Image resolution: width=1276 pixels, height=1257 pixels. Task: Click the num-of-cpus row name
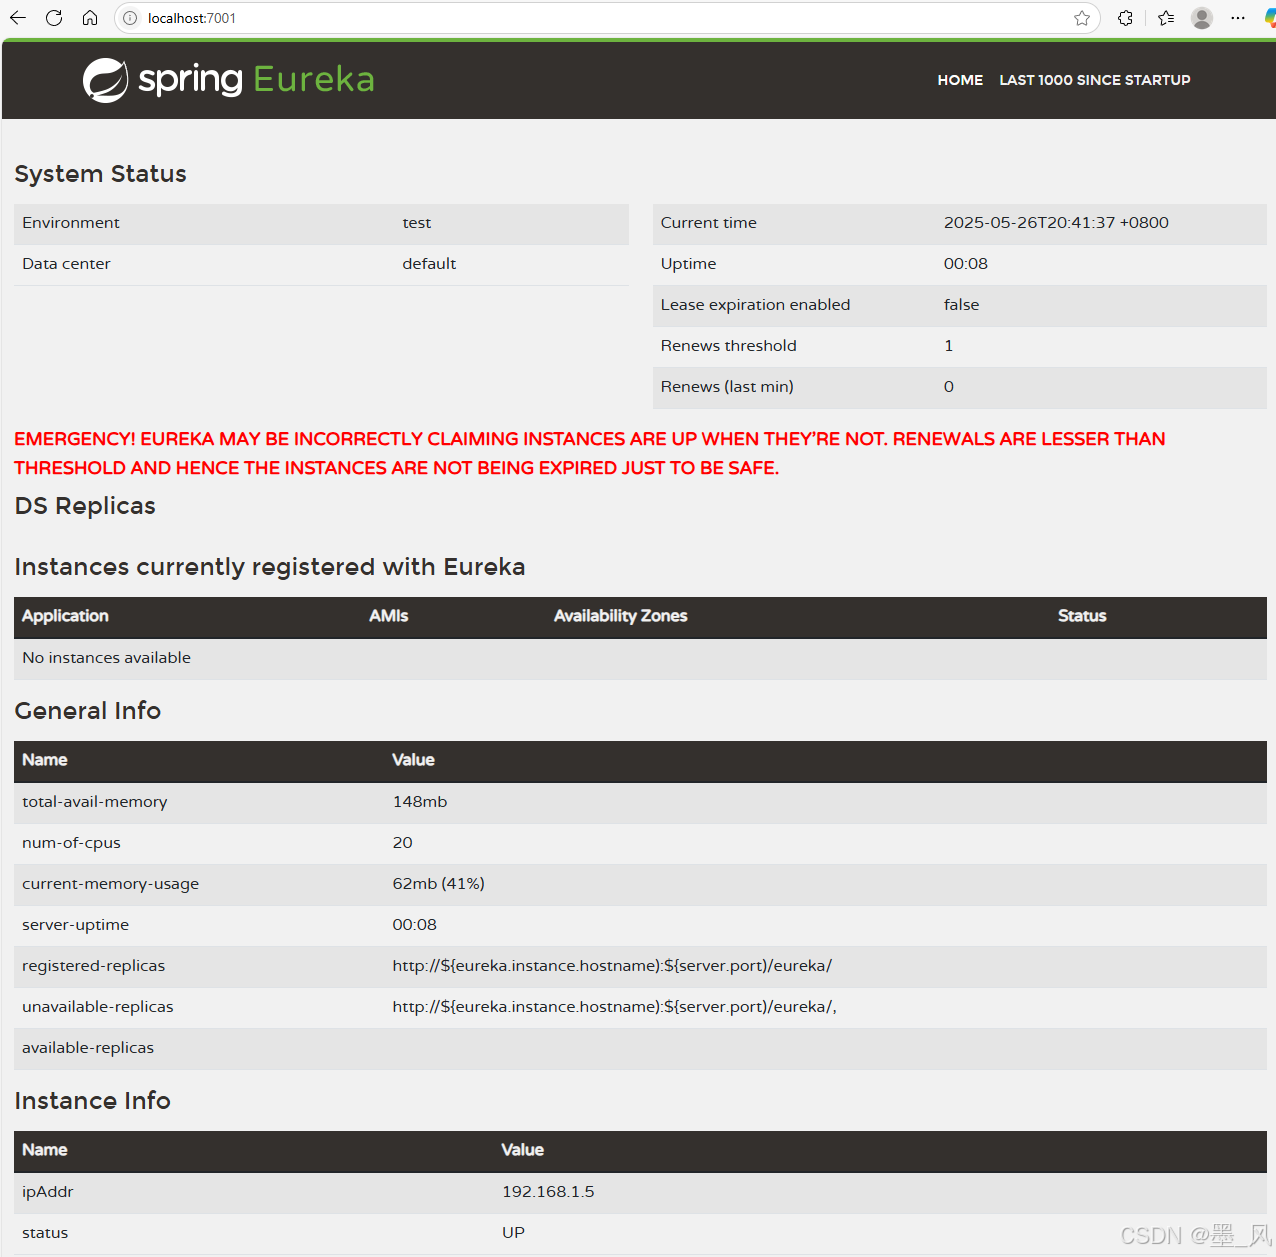pyautogui.click(x=71, y=843)
